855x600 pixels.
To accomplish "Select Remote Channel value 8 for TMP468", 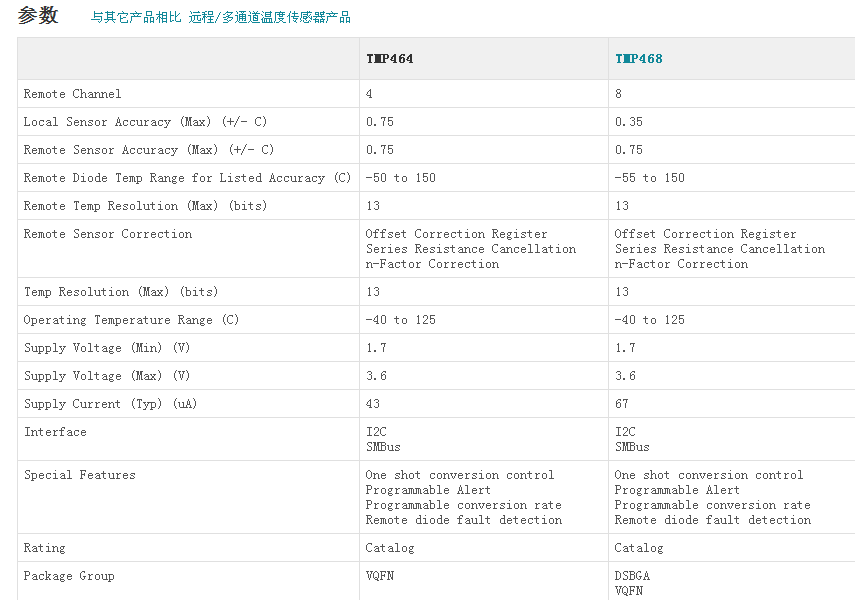I will (618, 94).
